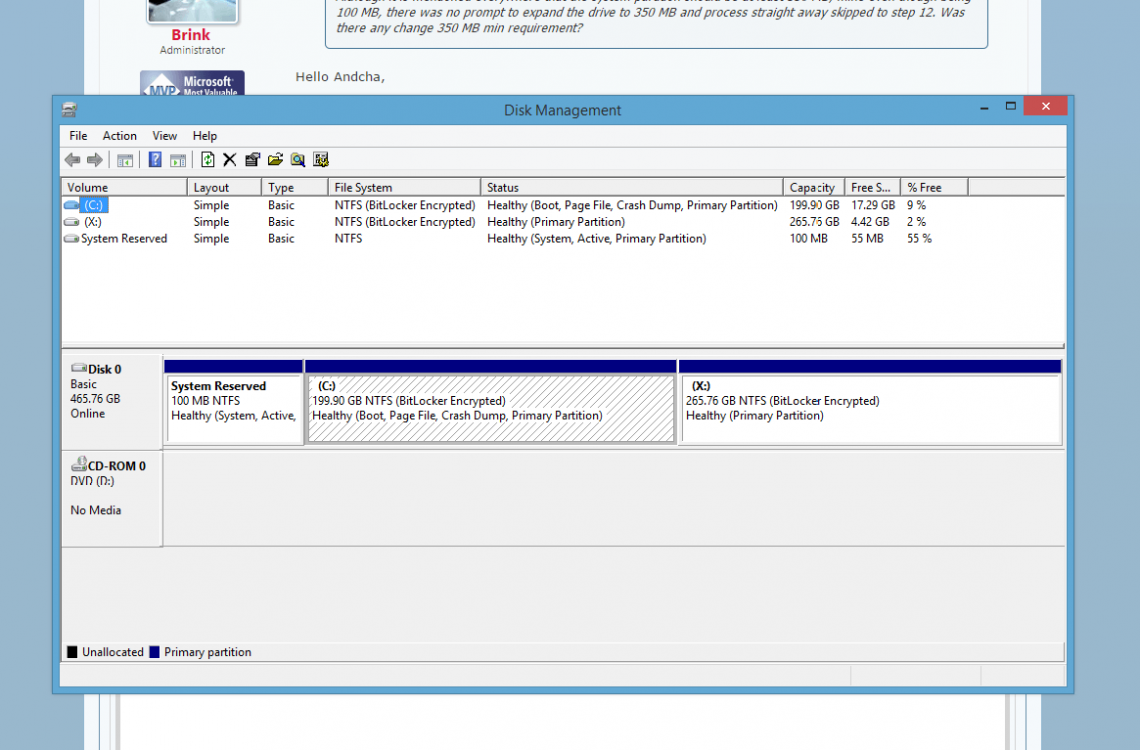Click the Open folder toolbar icon
Screen dimensions: 1140x750
pyautogui.click(x=275, y=160)
